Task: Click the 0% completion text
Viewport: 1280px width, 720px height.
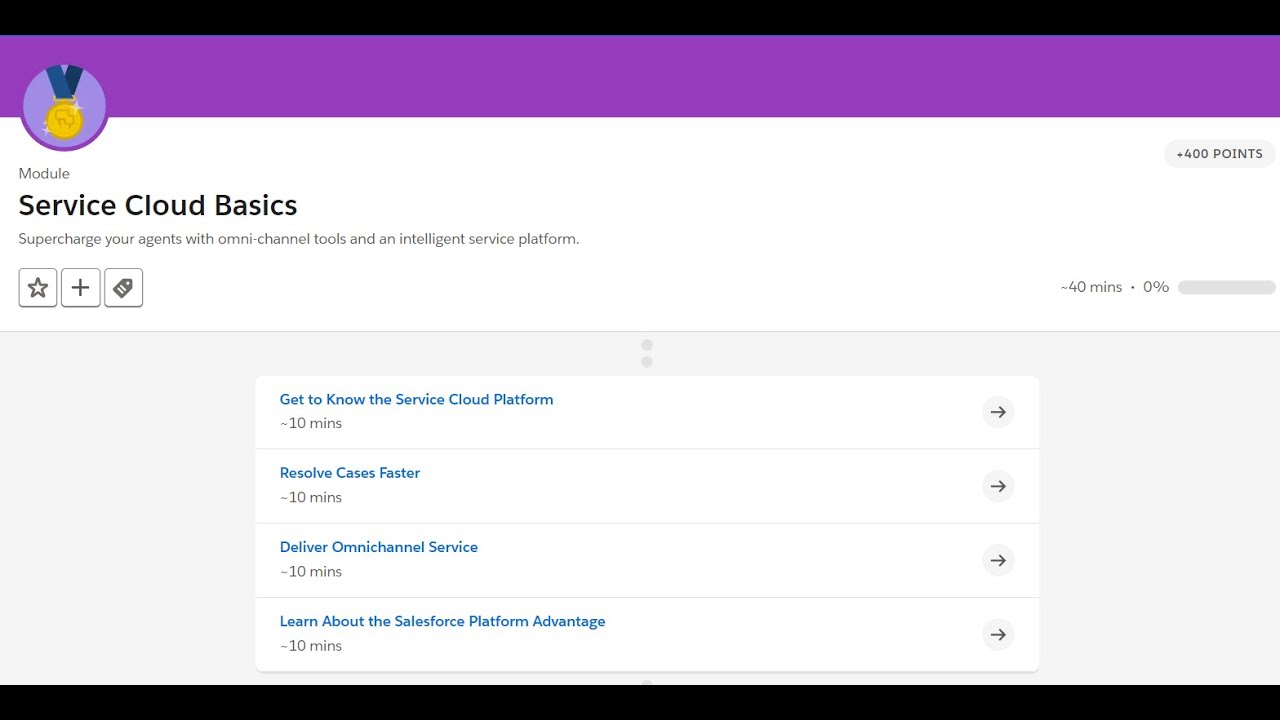Action: [x=1156, y=287]
